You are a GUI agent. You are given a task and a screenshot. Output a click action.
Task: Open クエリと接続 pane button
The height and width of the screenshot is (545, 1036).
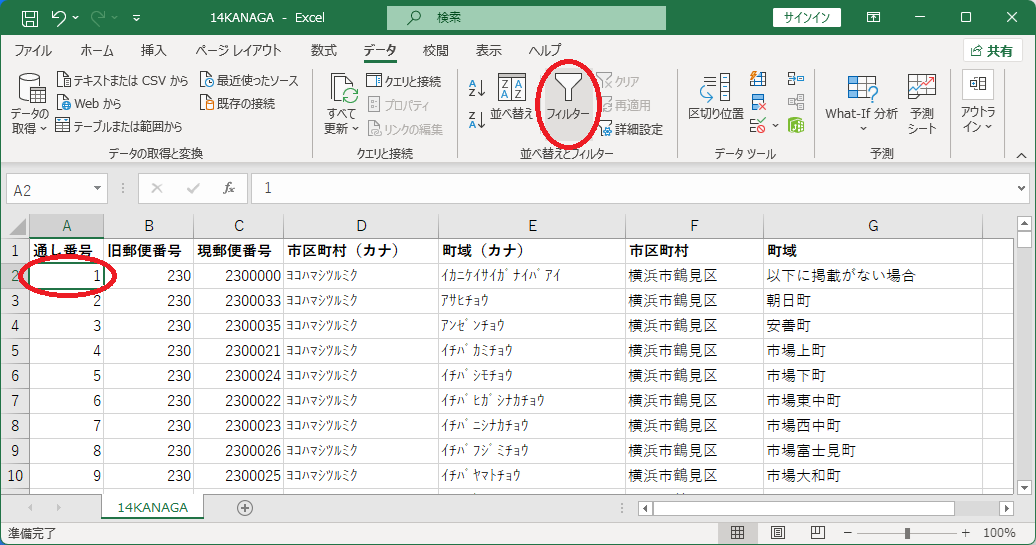pyautogui.click(x=404, y=81)
